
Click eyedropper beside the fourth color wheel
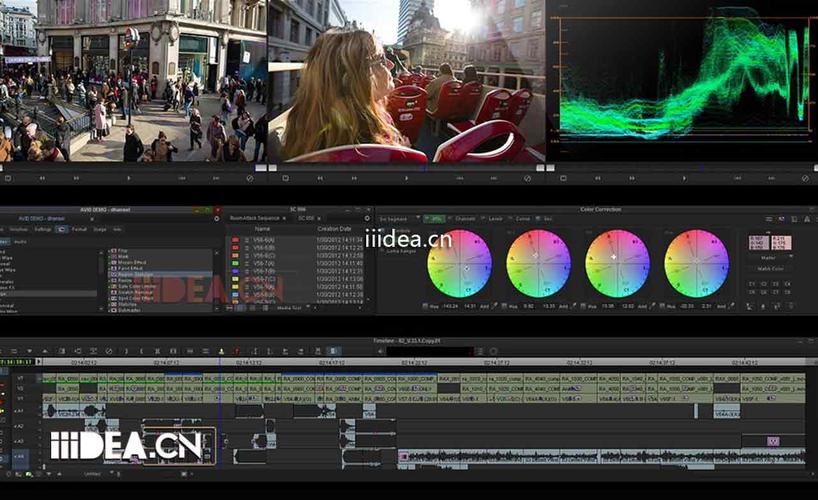click(731, 306)
